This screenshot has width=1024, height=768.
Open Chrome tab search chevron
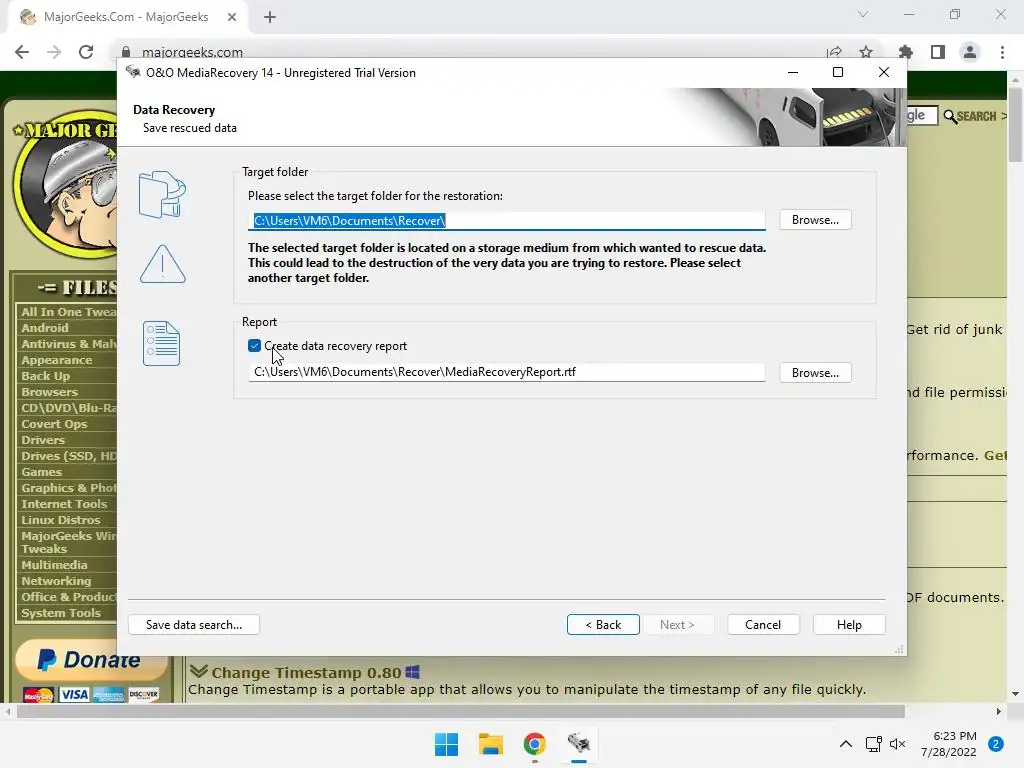pos(863,14)
